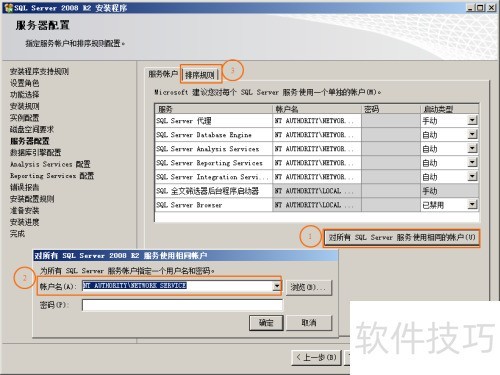Click 数据库引擎配置 step in sidebar
This screenshot has height=375, width=500.
point(36,153)
